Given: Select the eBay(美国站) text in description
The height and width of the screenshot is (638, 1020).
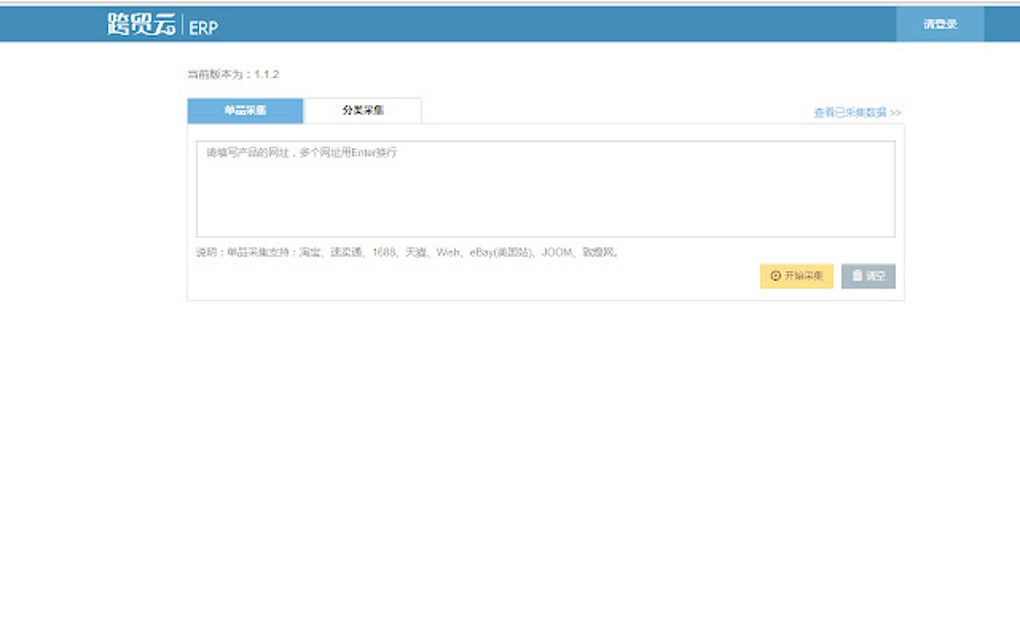Looking at the screenshot, I should (501, 252).
